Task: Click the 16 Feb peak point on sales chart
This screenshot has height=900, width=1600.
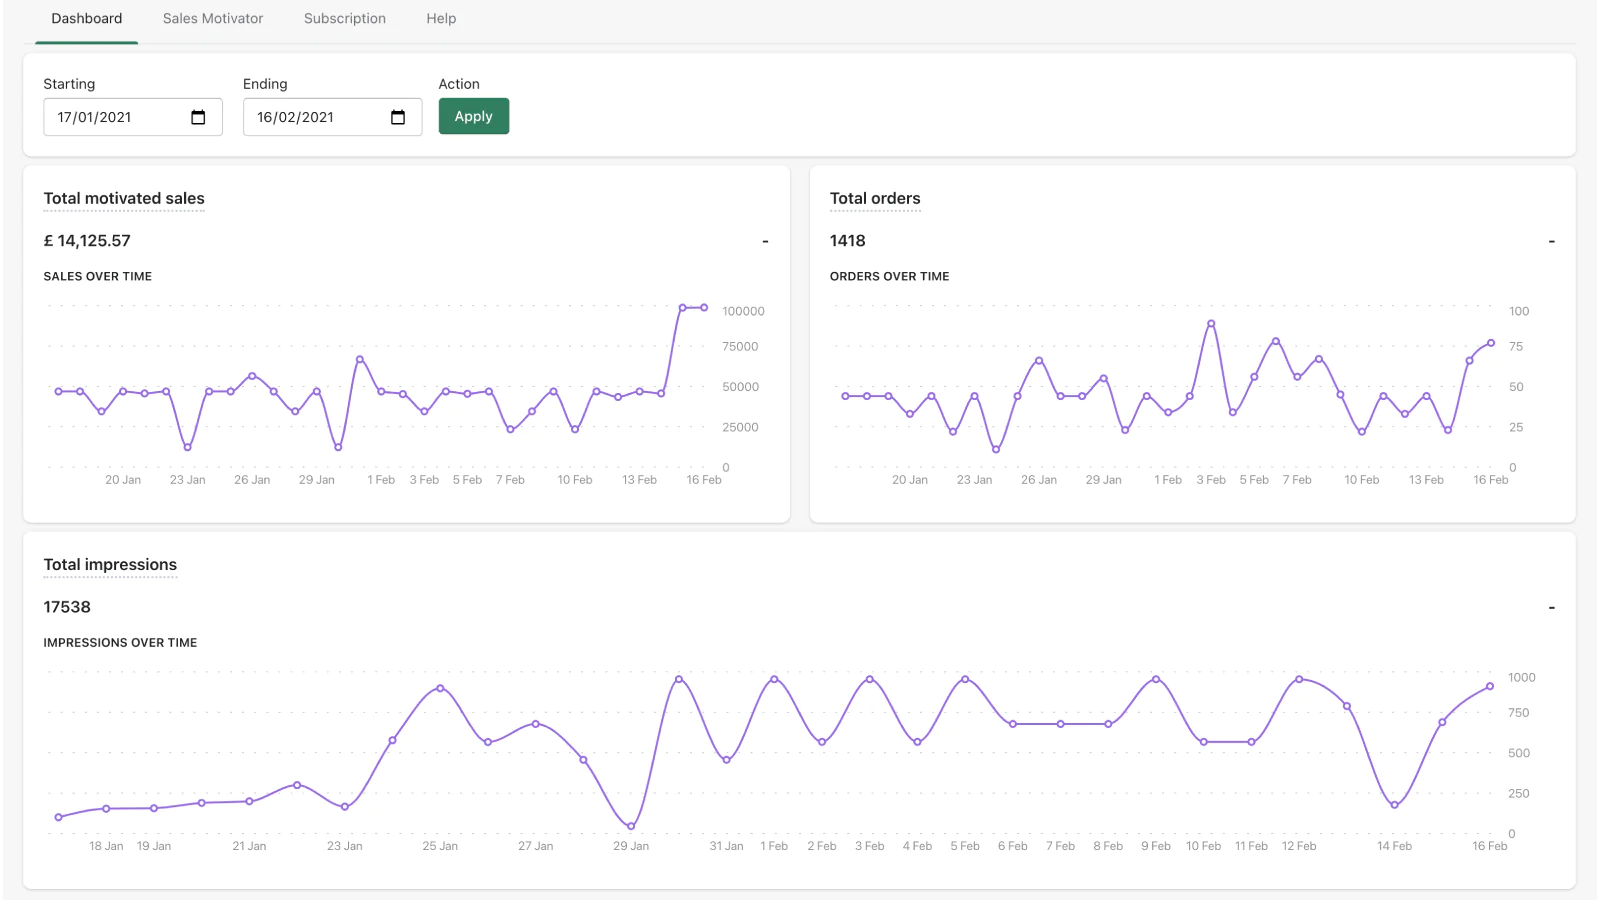Action: click(x=704, y=308)
